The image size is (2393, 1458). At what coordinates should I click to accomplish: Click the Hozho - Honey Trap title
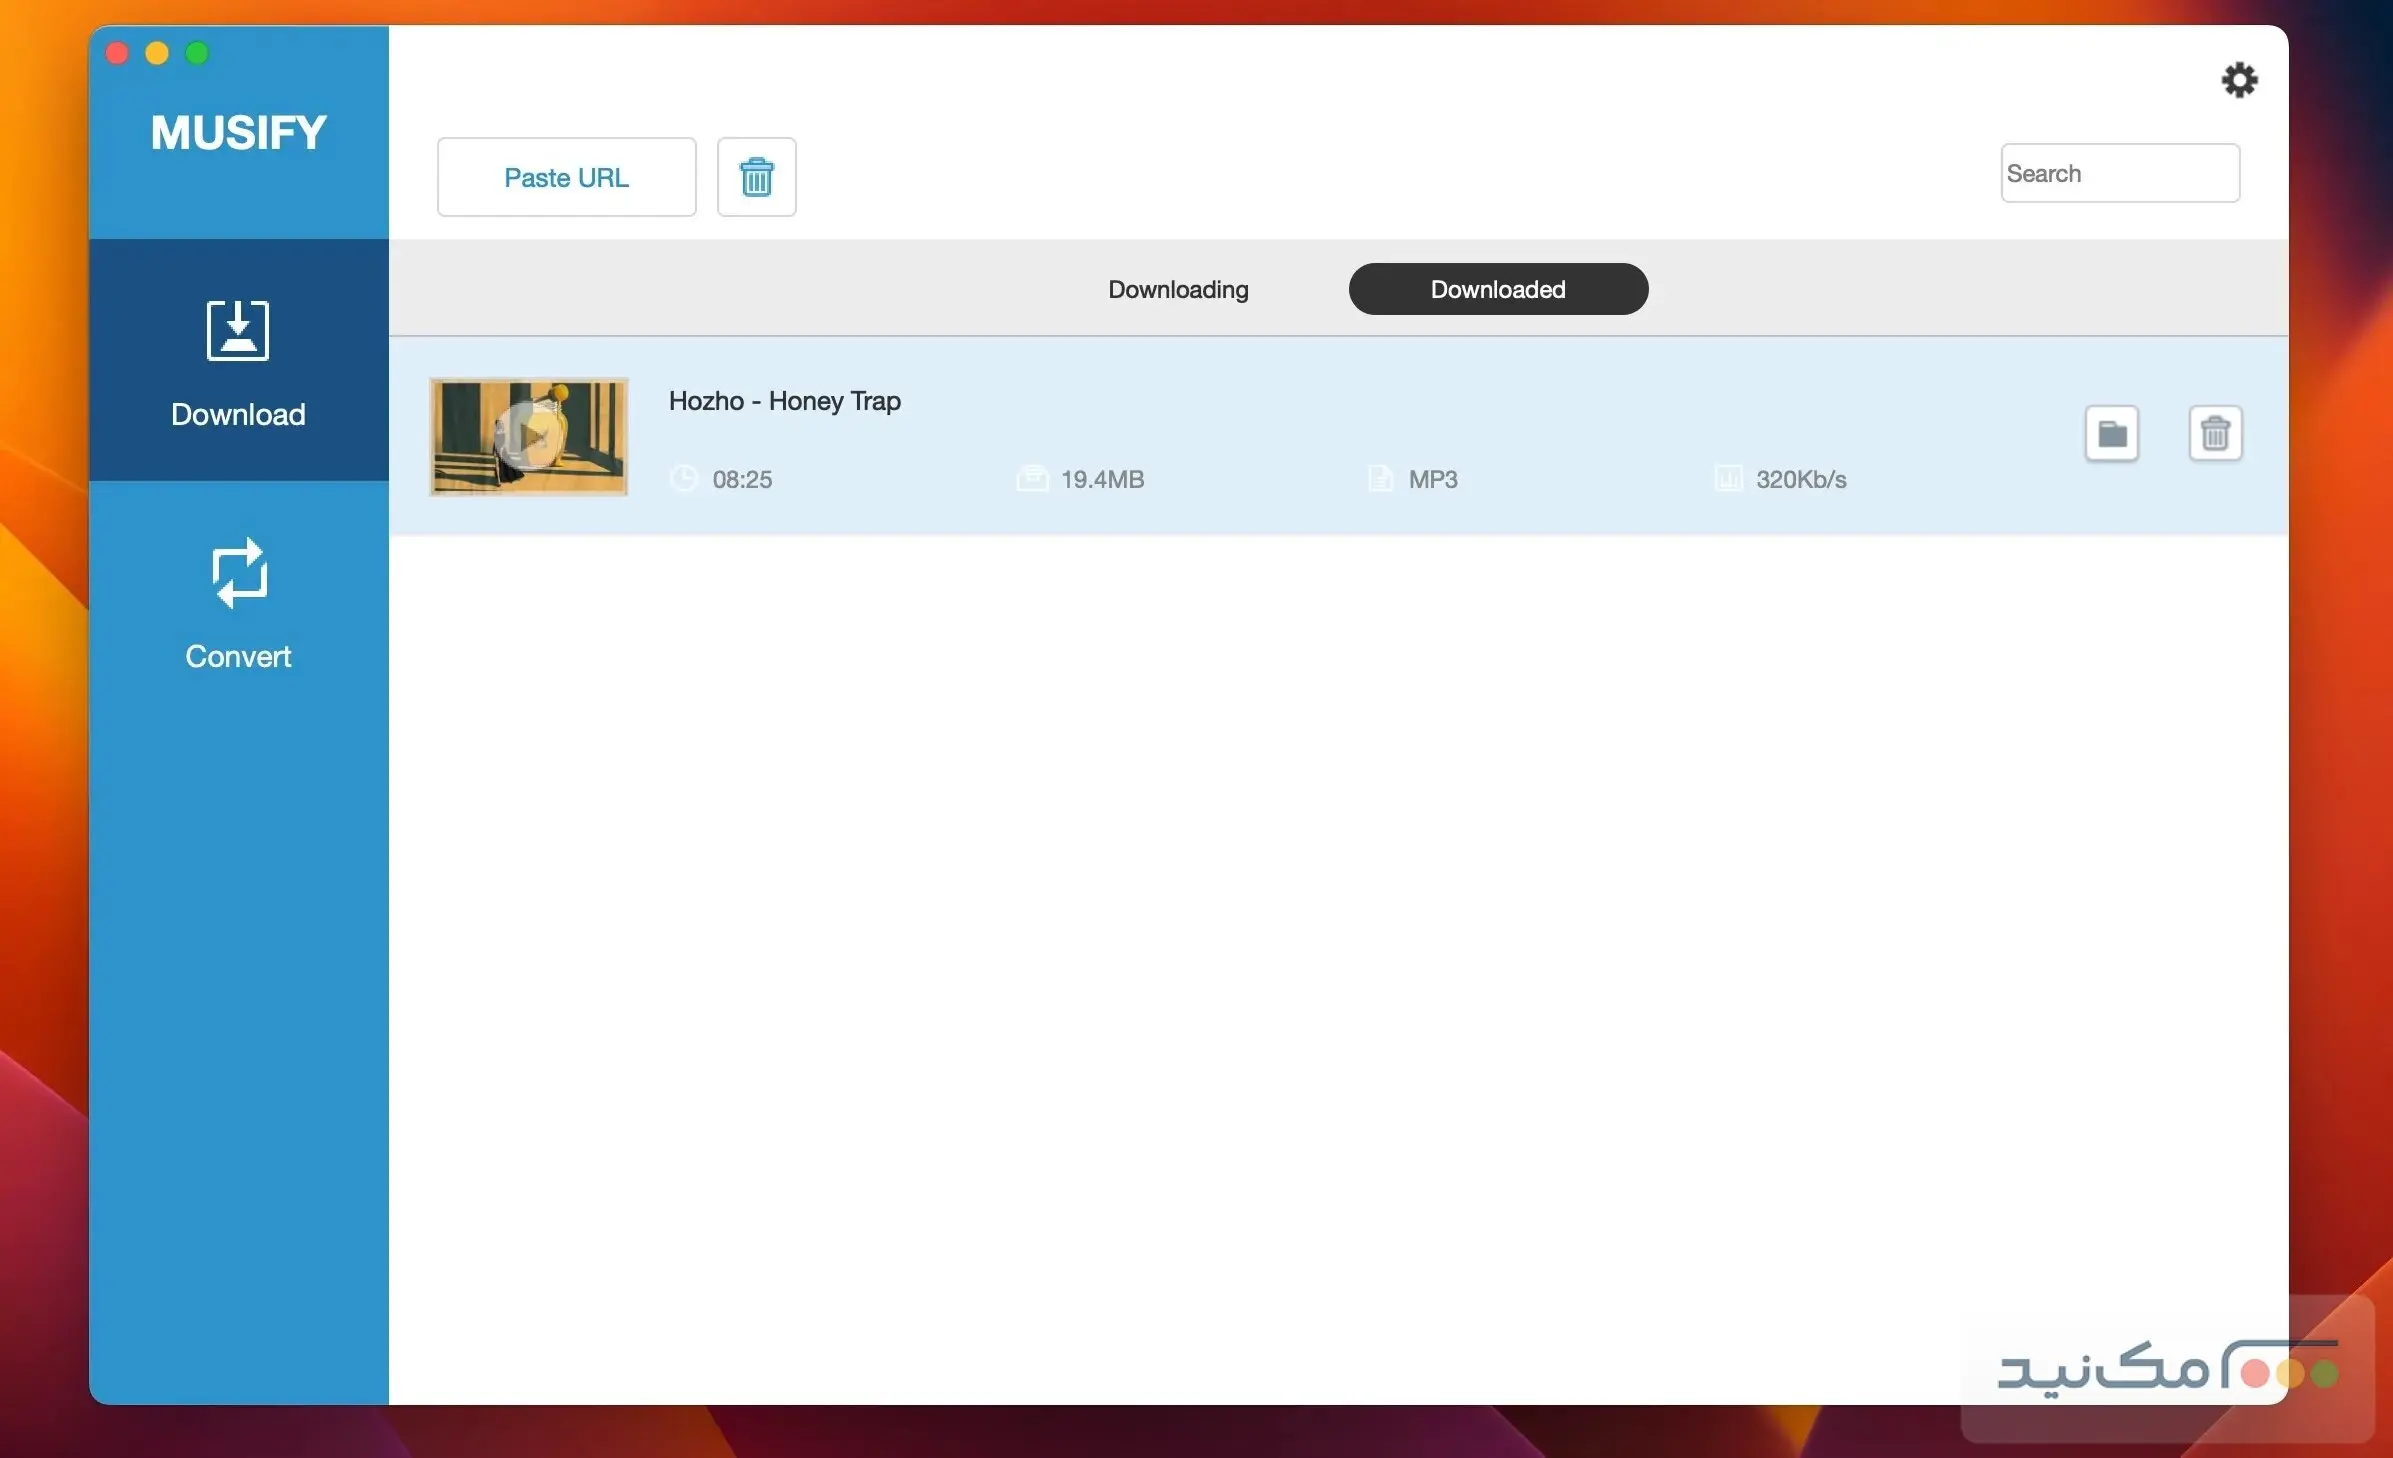[784, 401]
